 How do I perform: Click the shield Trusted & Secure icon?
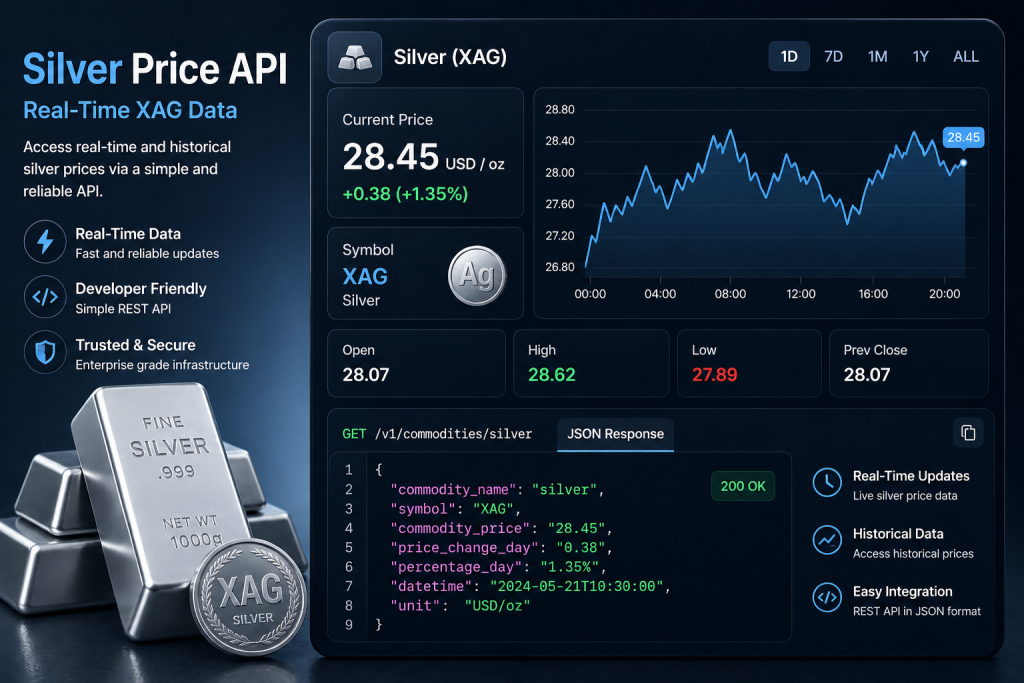45,353
